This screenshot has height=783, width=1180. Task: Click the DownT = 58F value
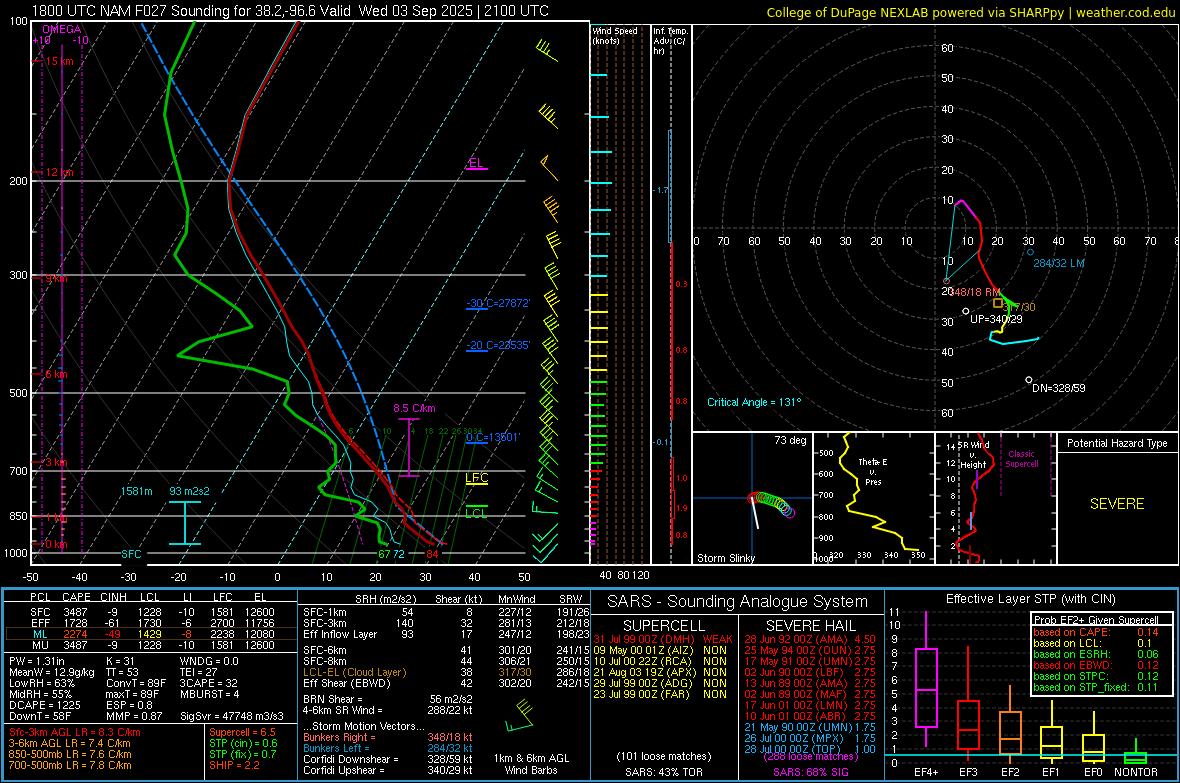pyautogui.click(x=40, y=716)
